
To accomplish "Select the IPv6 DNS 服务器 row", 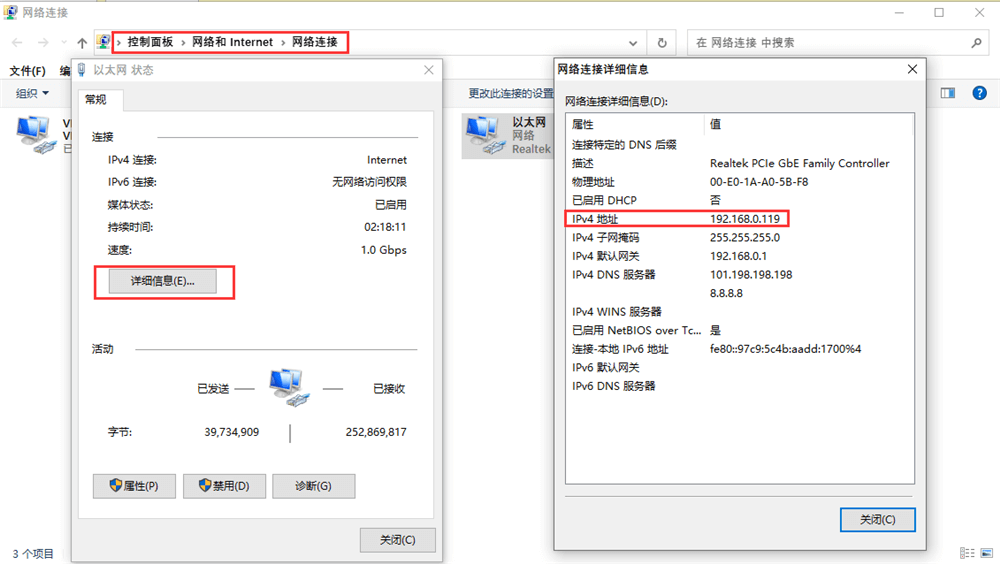I will tap(740, 386).
